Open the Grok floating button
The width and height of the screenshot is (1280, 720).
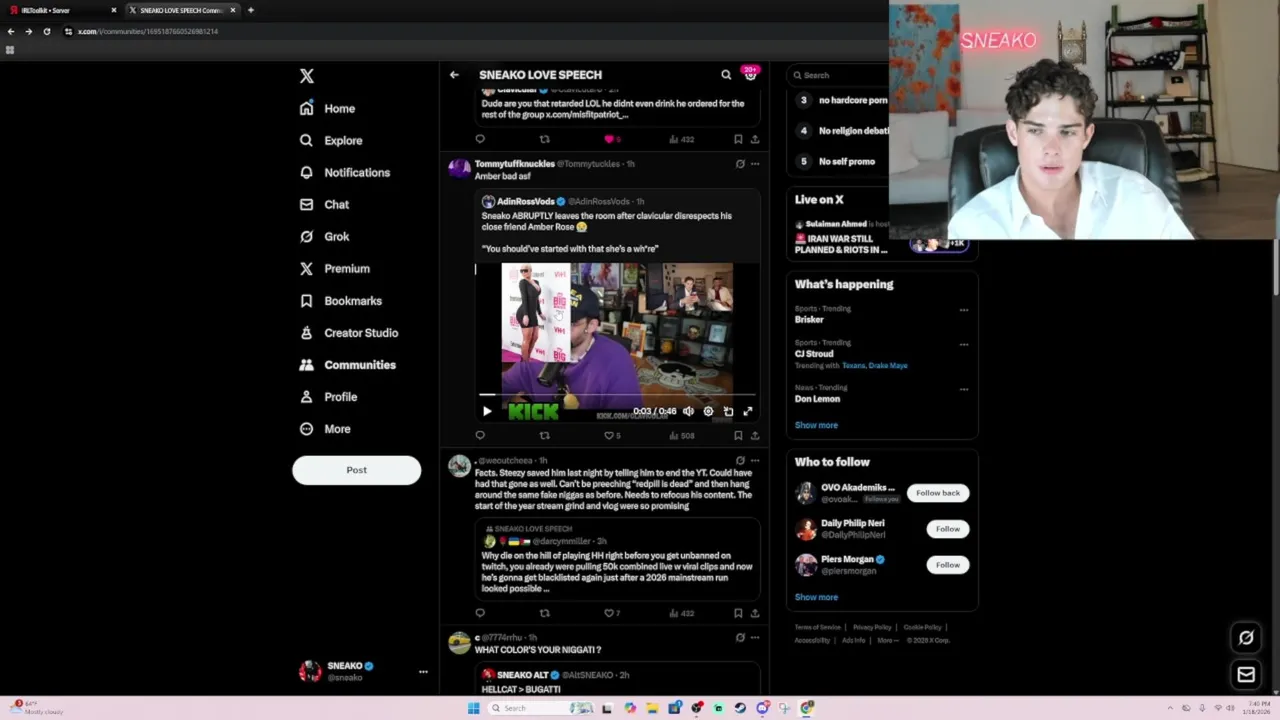click(1246, 638)
